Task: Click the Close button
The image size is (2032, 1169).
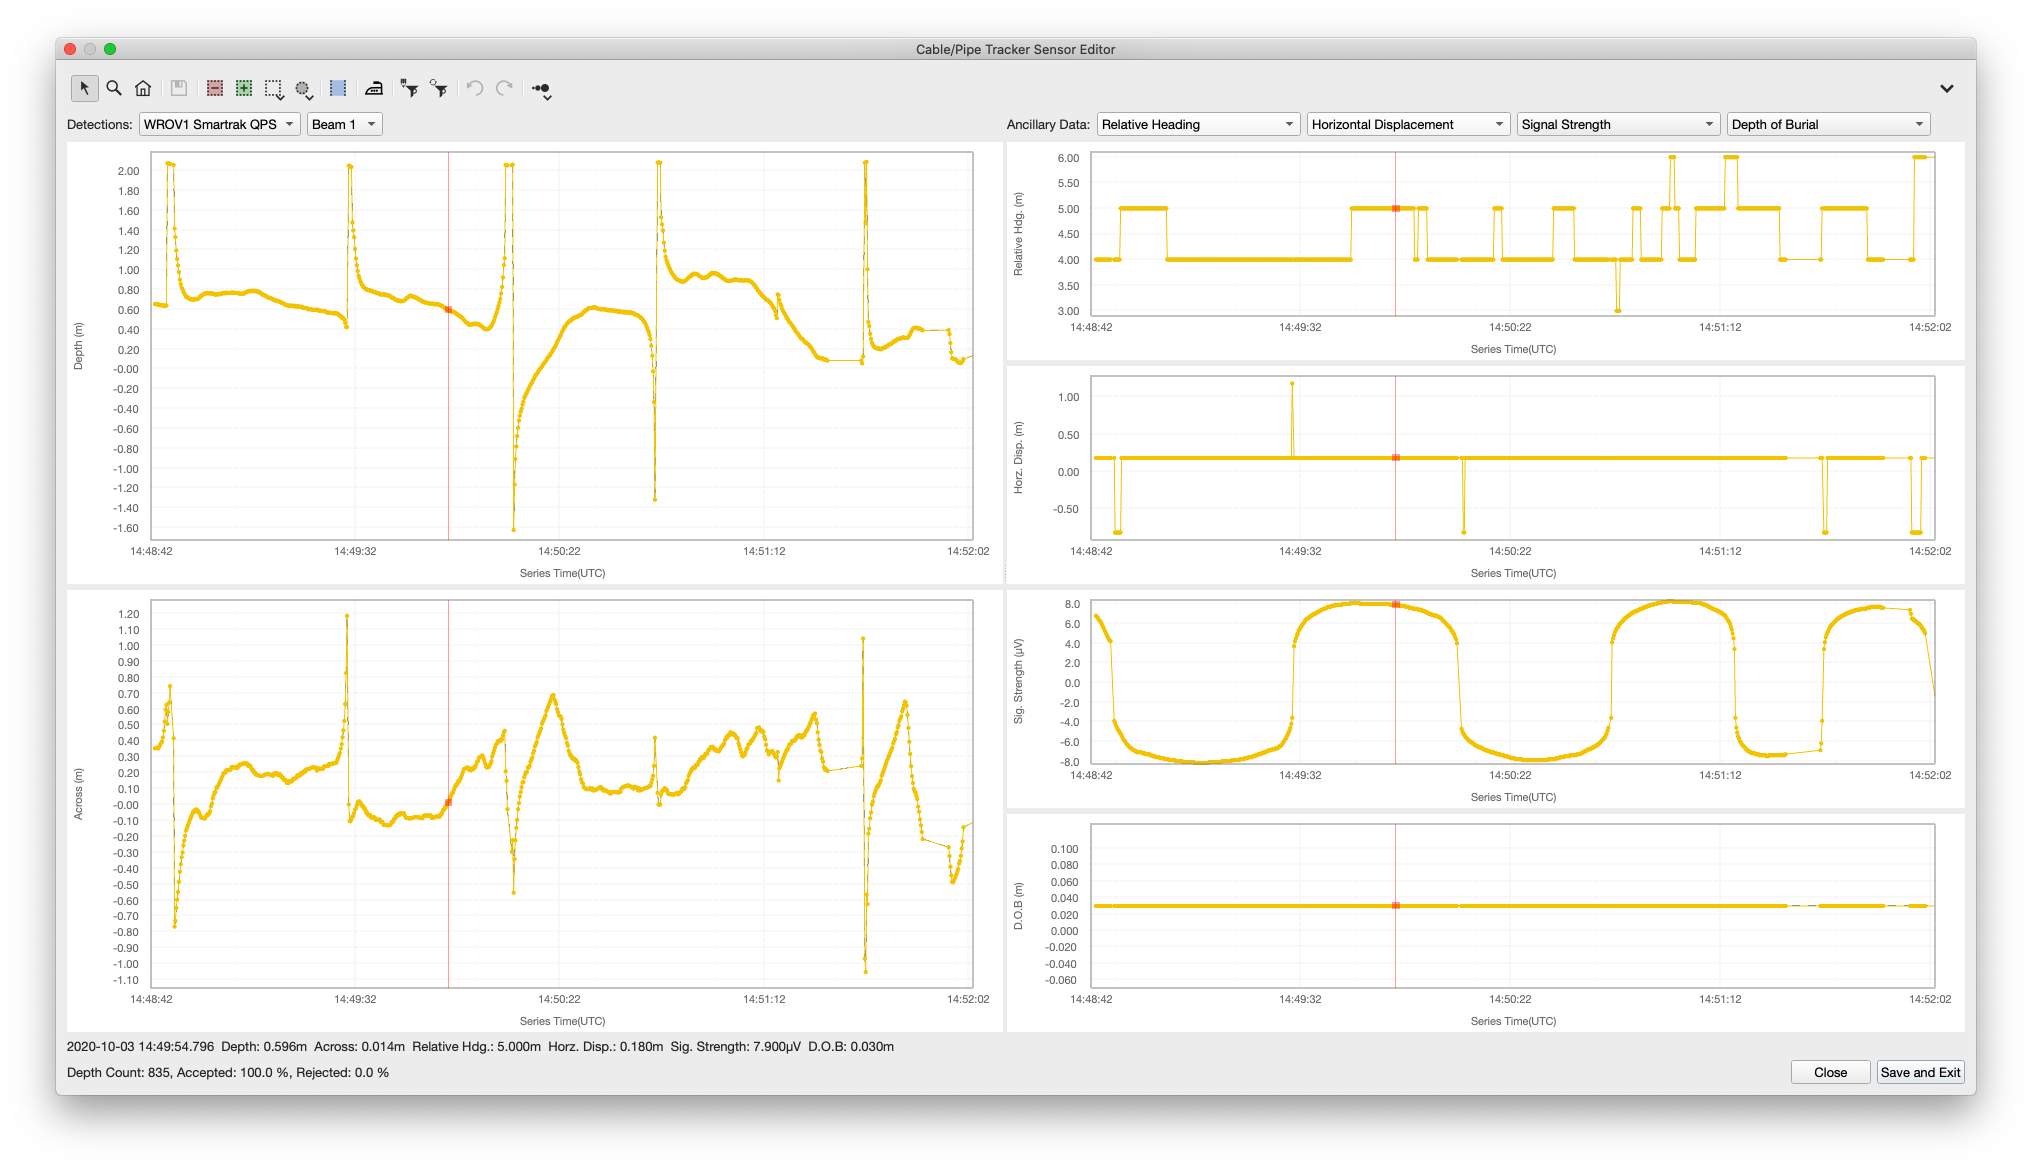Action: click(x=1830, y=1072)
